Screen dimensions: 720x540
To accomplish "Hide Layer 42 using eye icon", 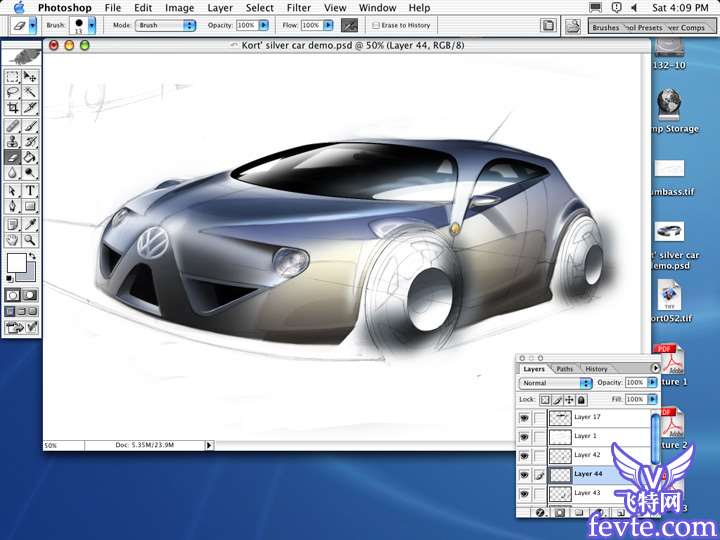I will (x=524, y=456).
